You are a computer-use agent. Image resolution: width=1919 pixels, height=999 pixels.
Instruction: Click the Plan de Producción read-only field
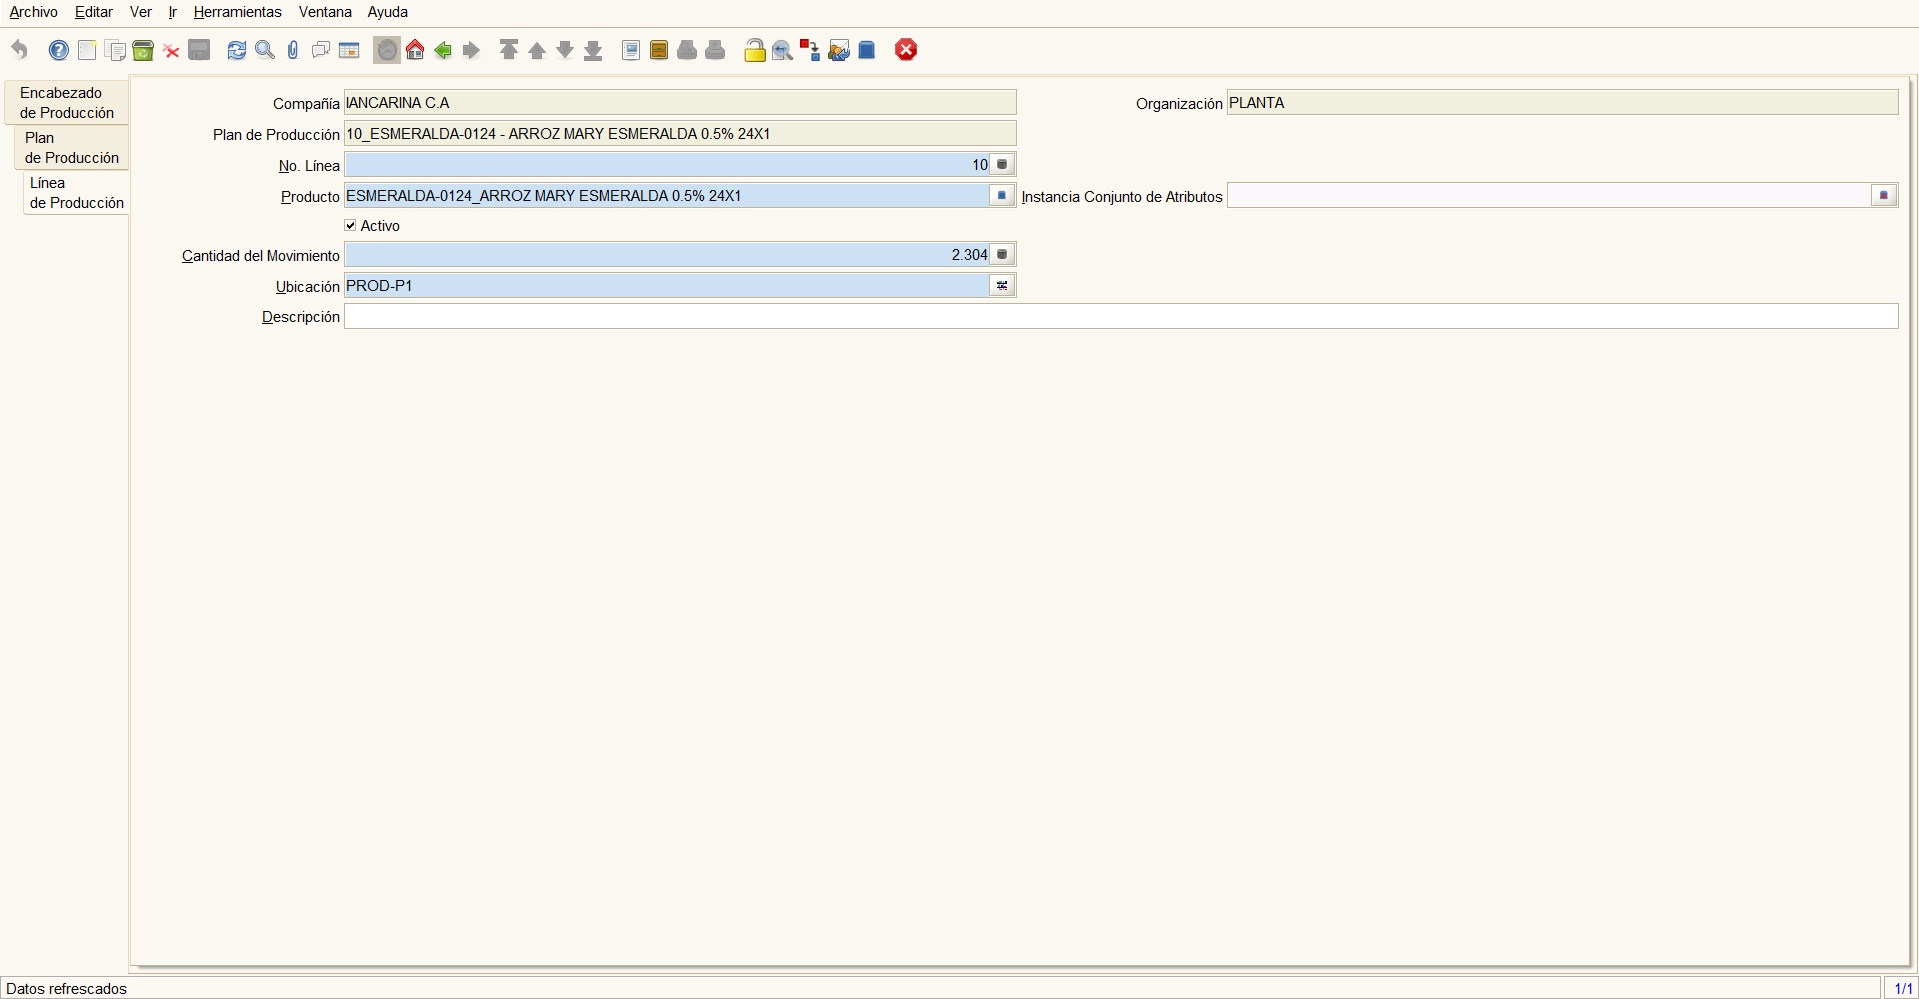[680, 134]
